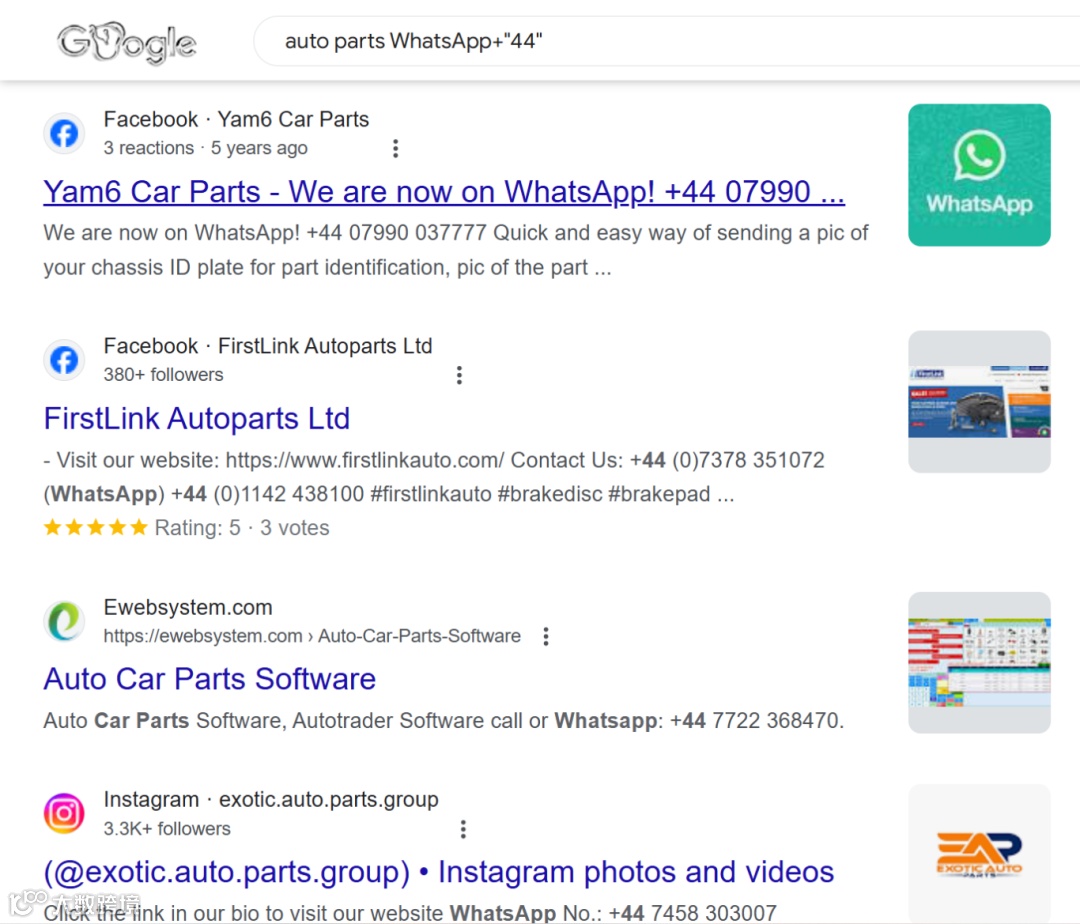Open Yam6 Car Parts WhatsApp result link

[x=444, y=192]
